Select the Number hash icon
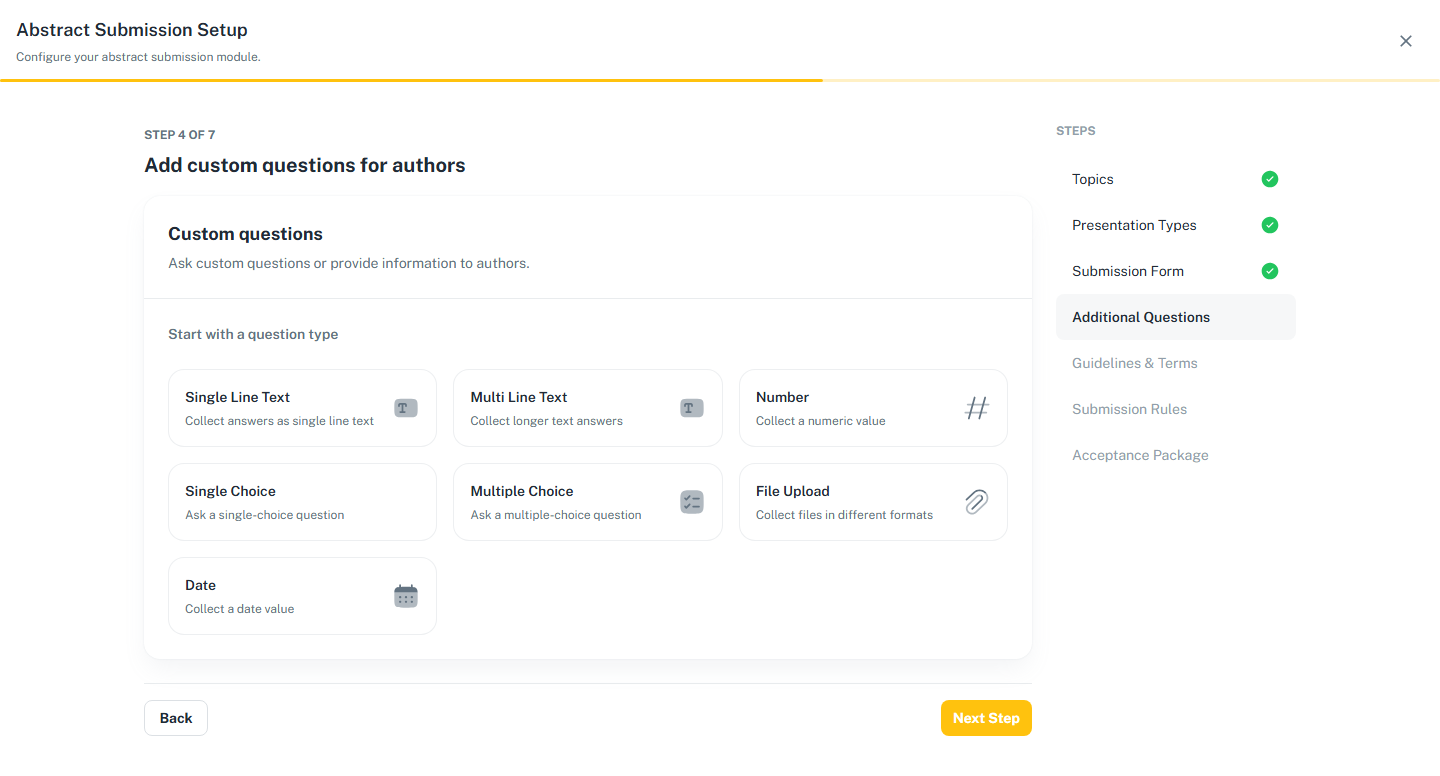The image size is (1440, 776). [x=976, y=408]
